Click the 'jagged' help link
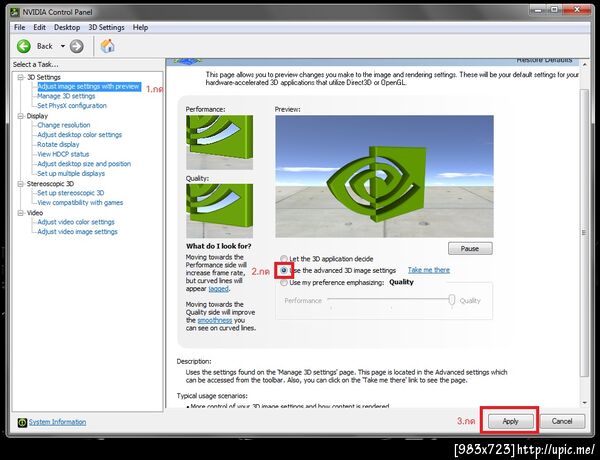This screenshot has width=600, height=460. click(218, 289)
